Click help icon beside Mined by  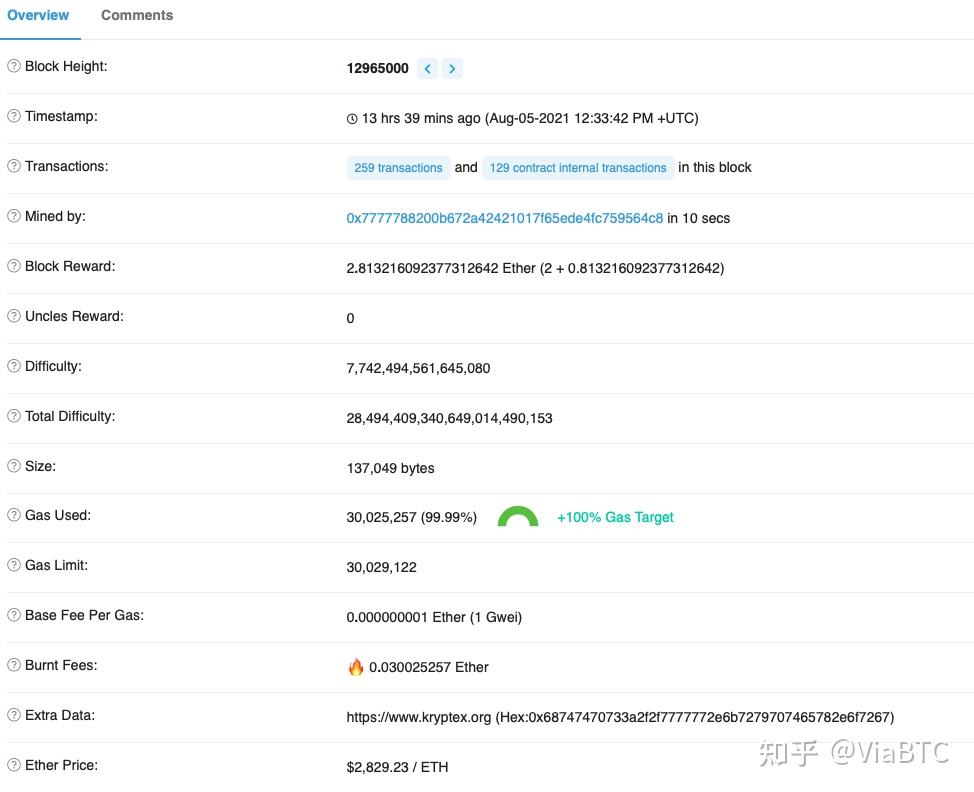[14, 216]
